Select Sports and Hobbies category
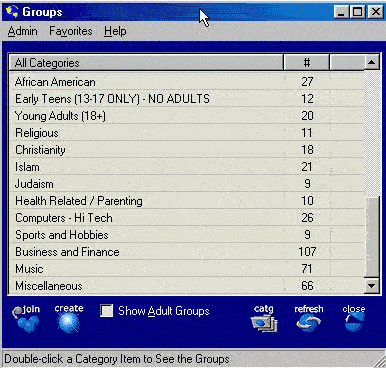The image size is (386, 368). click(x=187, y=235)
